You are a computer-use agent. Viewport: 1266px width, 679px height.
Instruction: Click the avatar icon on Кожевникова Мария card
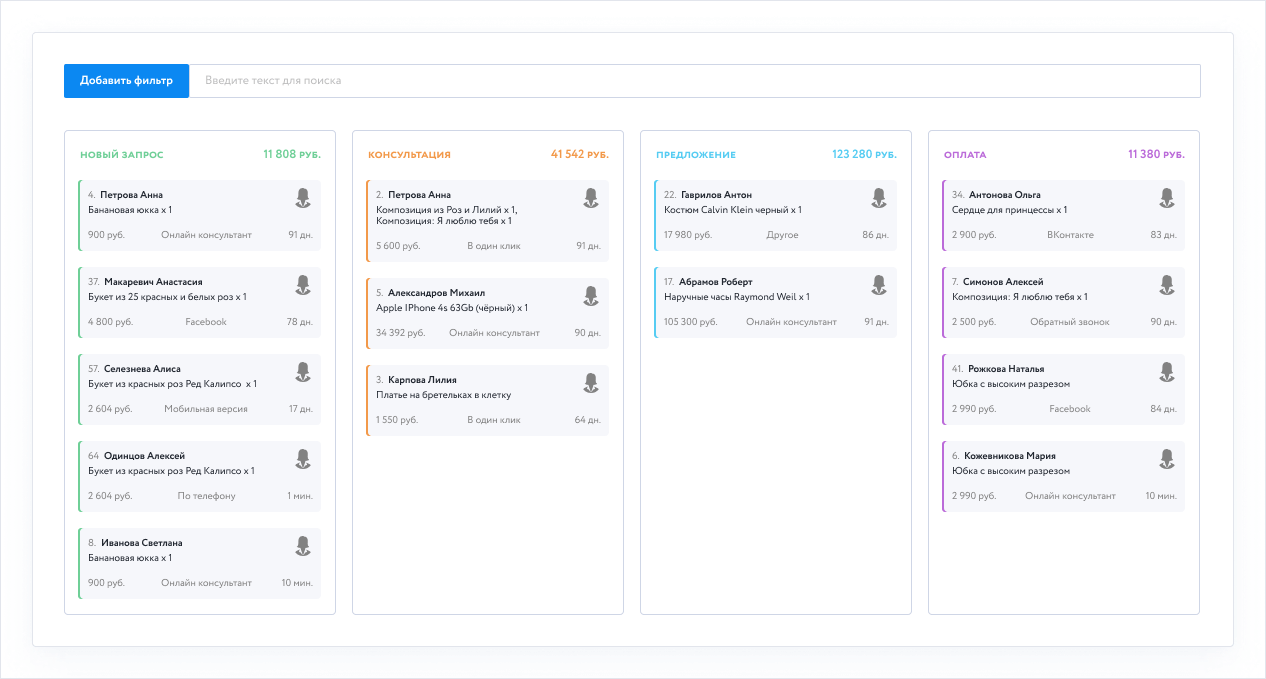pyautogui.click(x=1167, y=459)
